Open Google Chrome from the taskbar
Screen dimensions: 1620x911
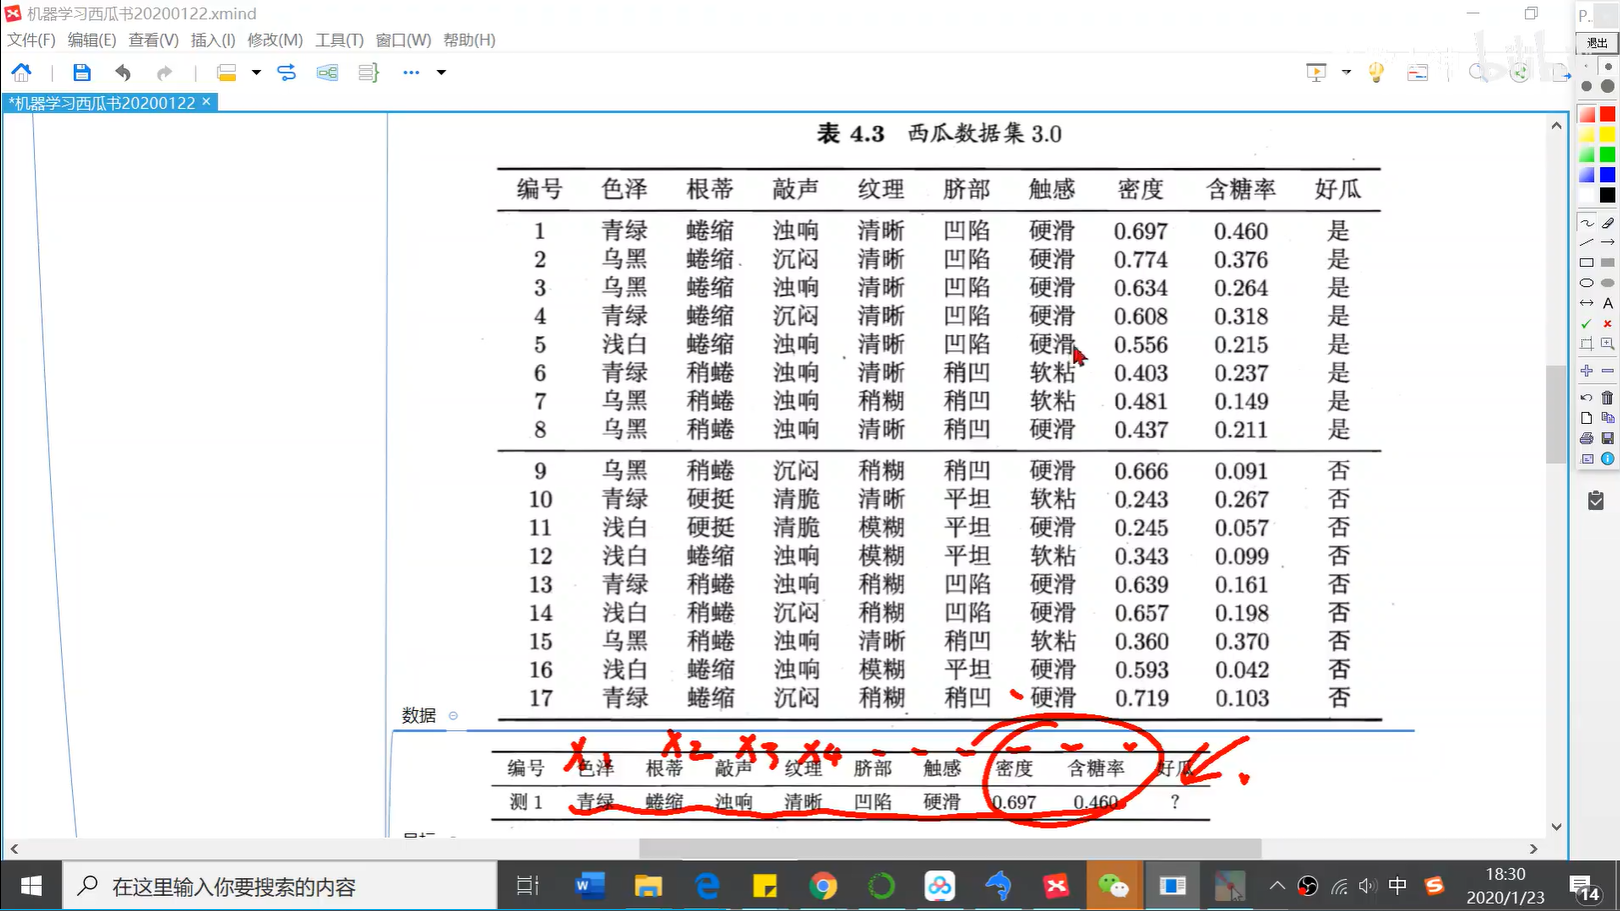pos(823,886)
